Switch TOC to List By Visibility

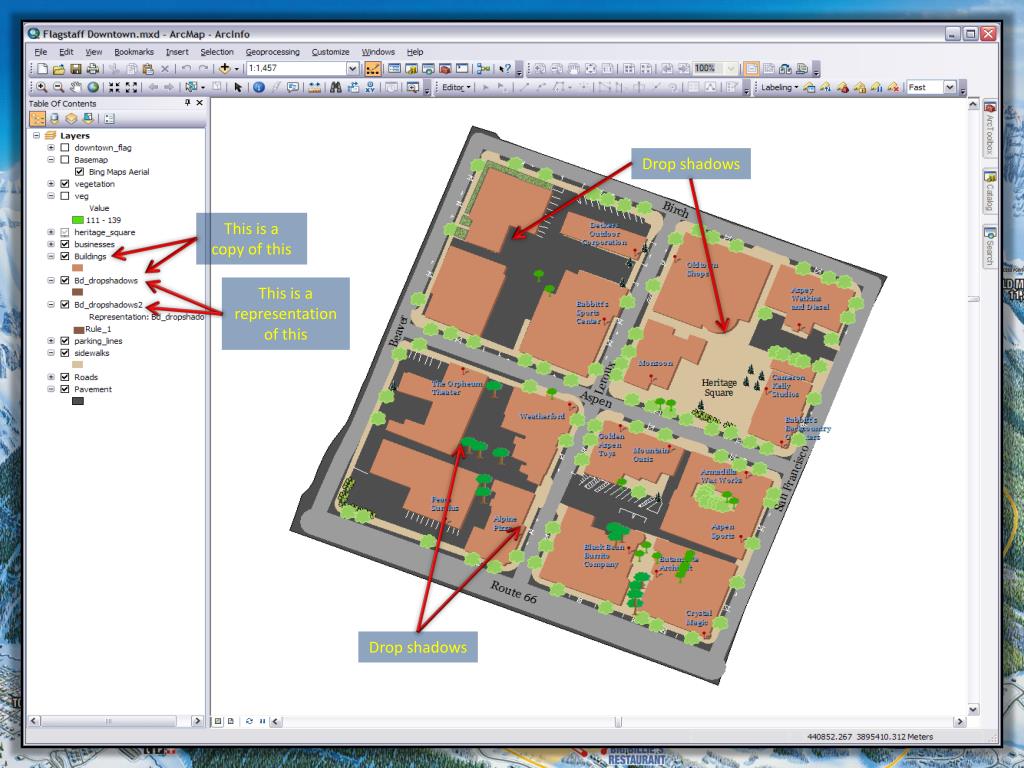71,119
